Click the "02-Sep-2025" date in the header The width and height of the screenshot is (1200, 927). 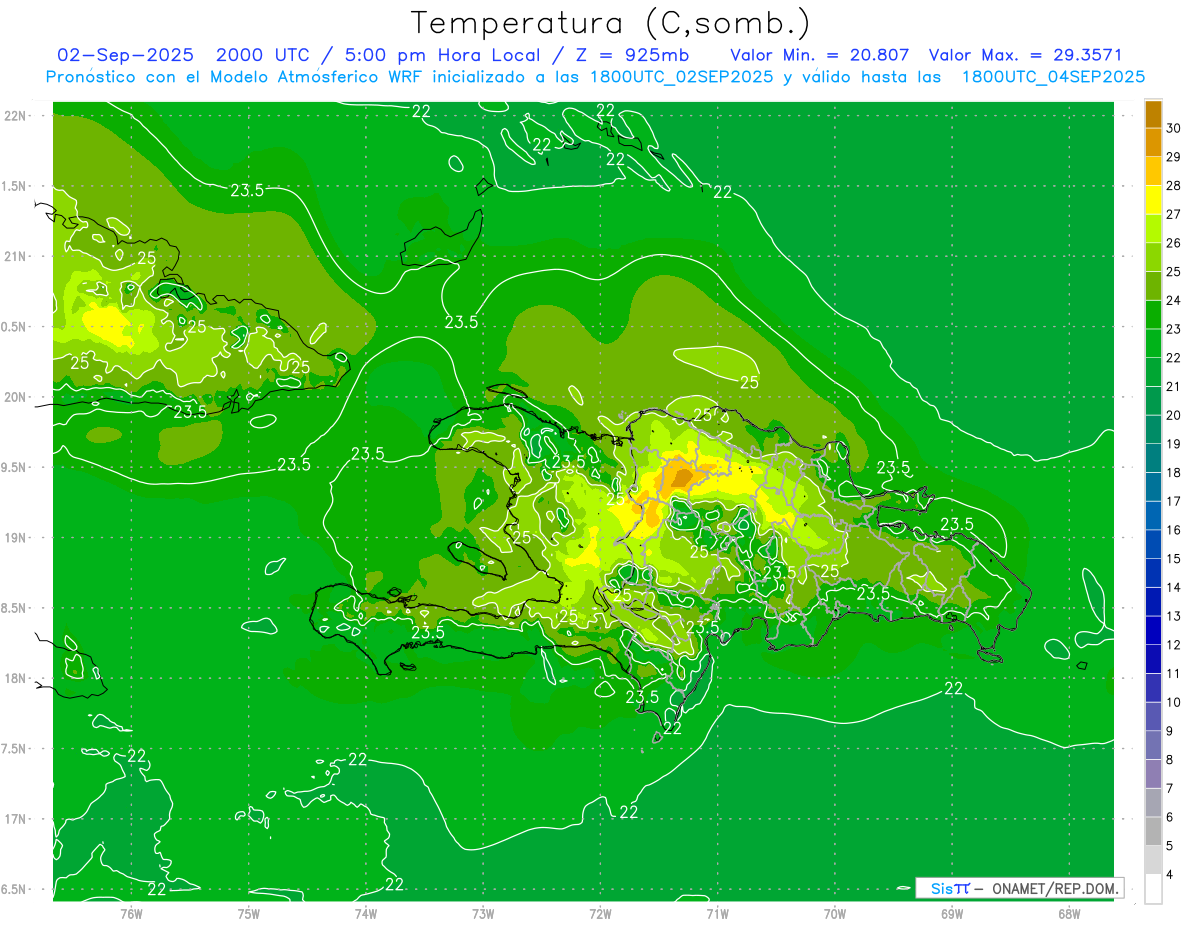click(x=125, y=55)
